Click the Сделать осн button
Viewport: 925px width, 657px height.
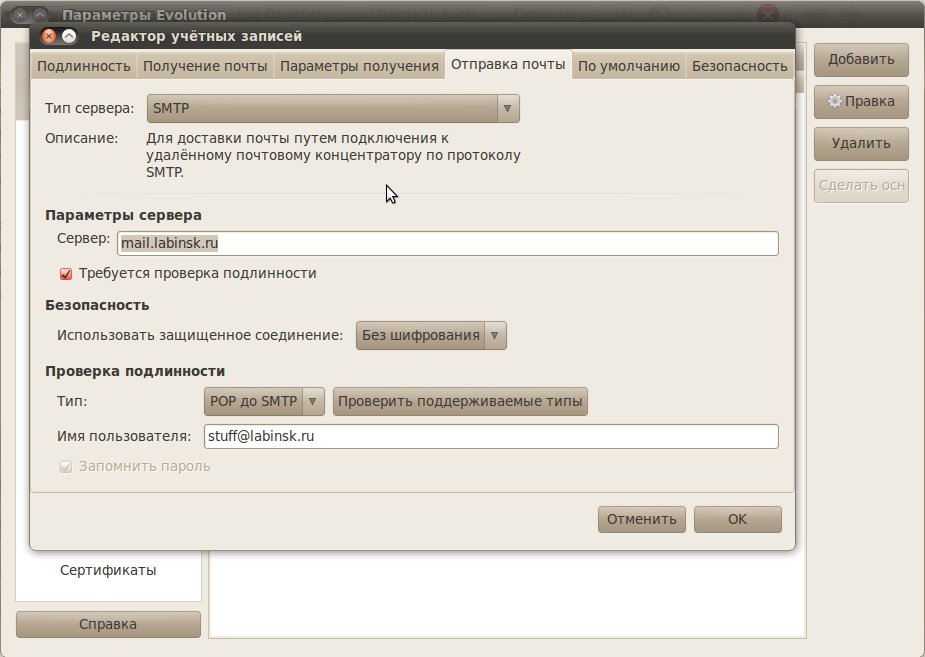pos(861,186)
